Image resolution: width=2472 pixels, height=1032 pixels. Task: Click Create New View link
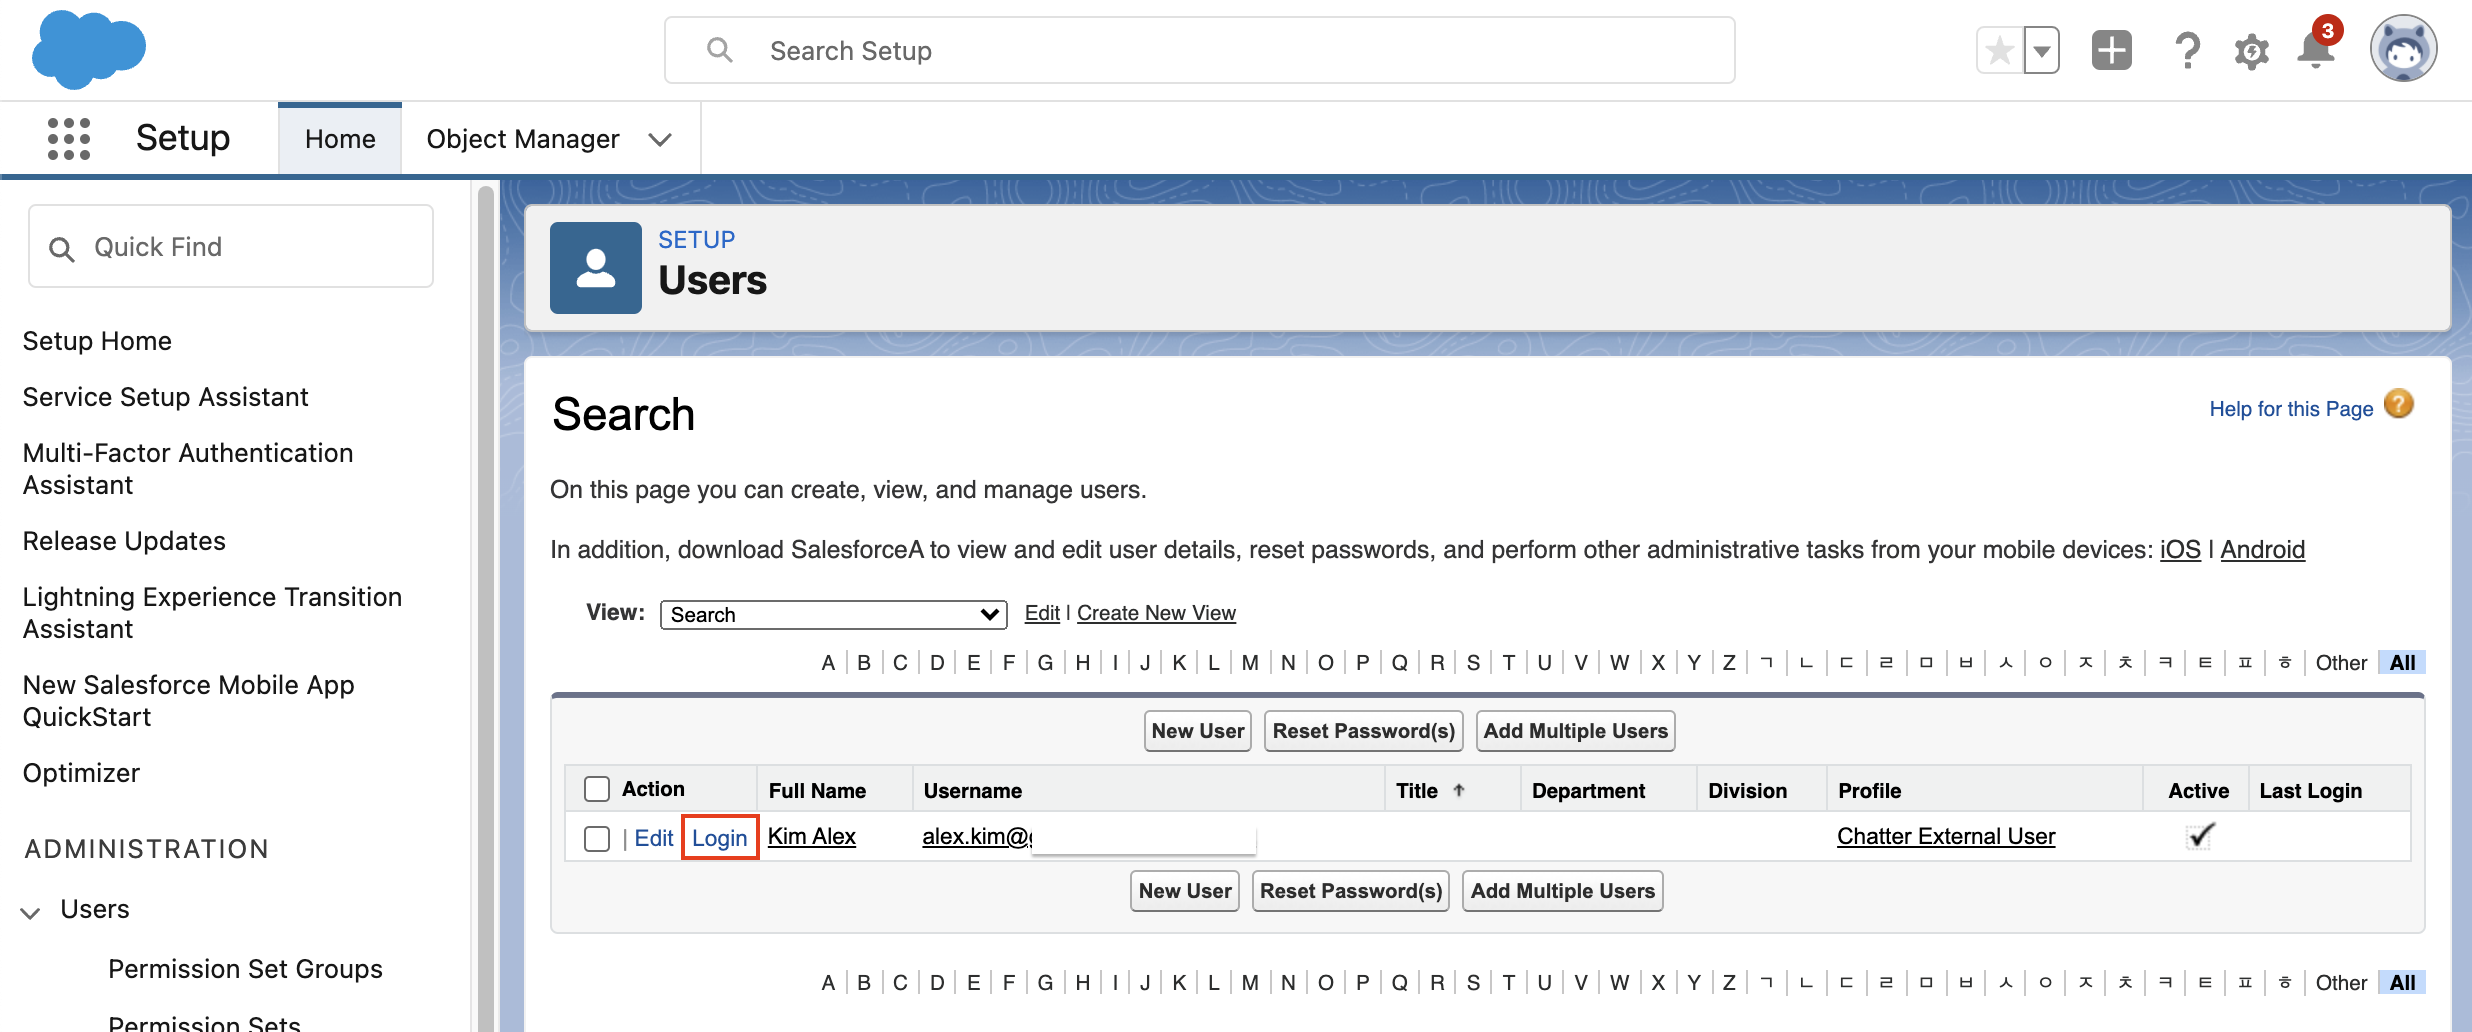click(x=1156, y=613)
